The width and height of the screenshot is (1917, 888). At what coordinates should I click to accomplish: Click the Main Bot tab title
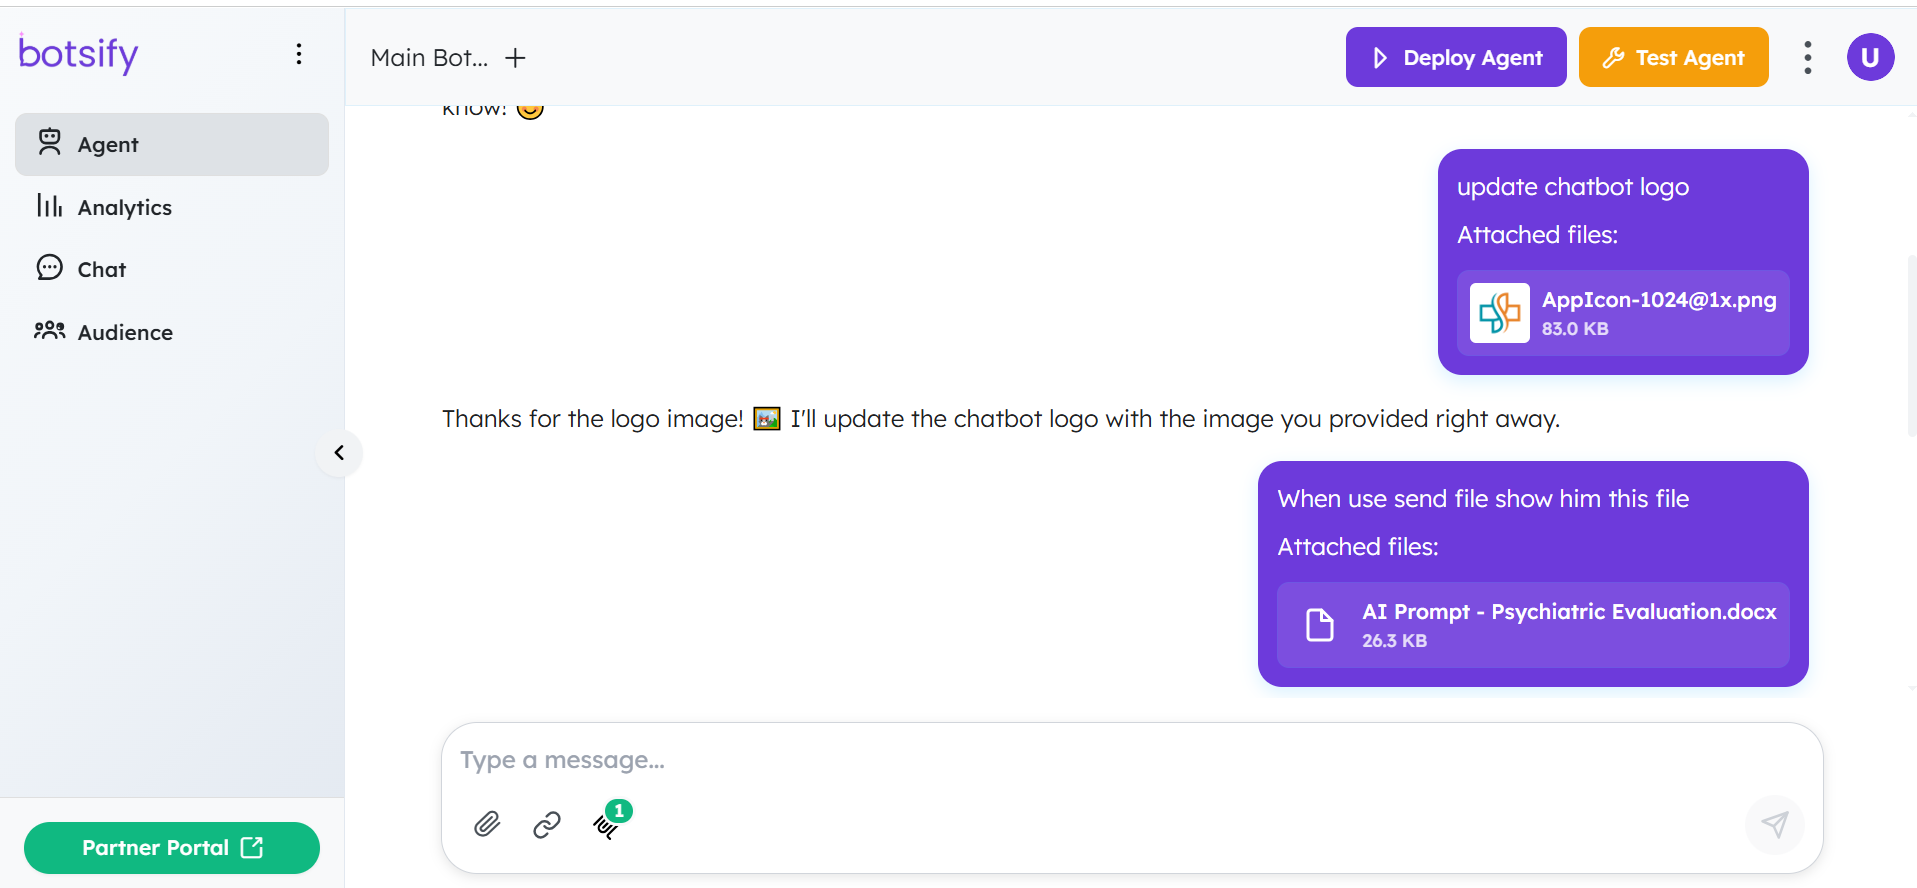click(429, 58)
